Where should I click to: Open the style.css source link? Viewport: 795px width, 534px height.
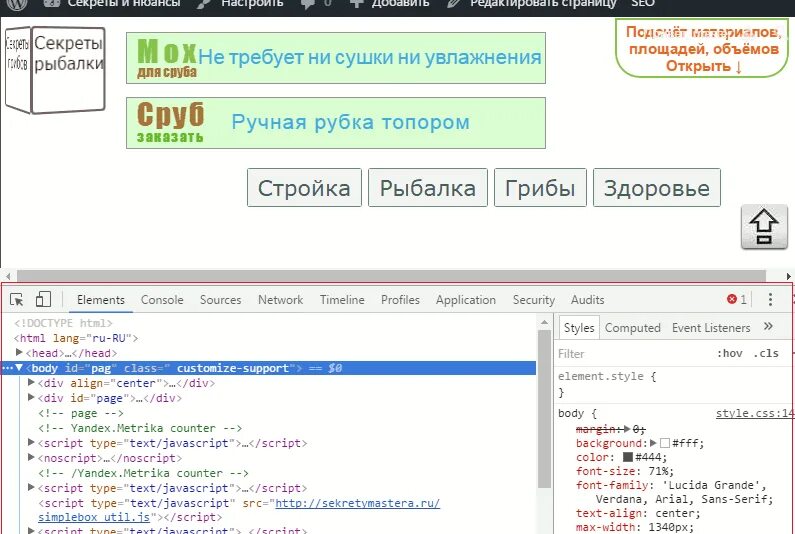click(x=754, y=413)
